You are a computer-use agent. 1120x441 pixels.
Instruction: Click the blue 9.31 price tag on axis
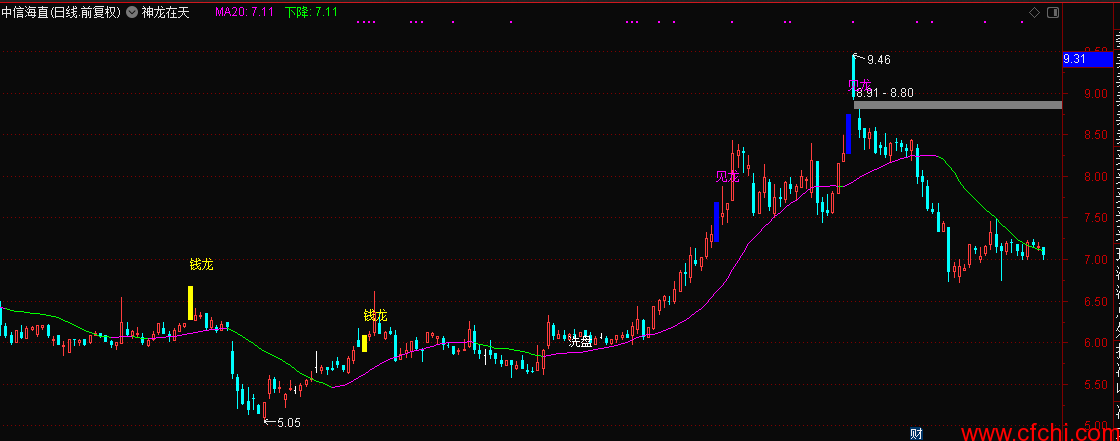[x=1086, y=59]
